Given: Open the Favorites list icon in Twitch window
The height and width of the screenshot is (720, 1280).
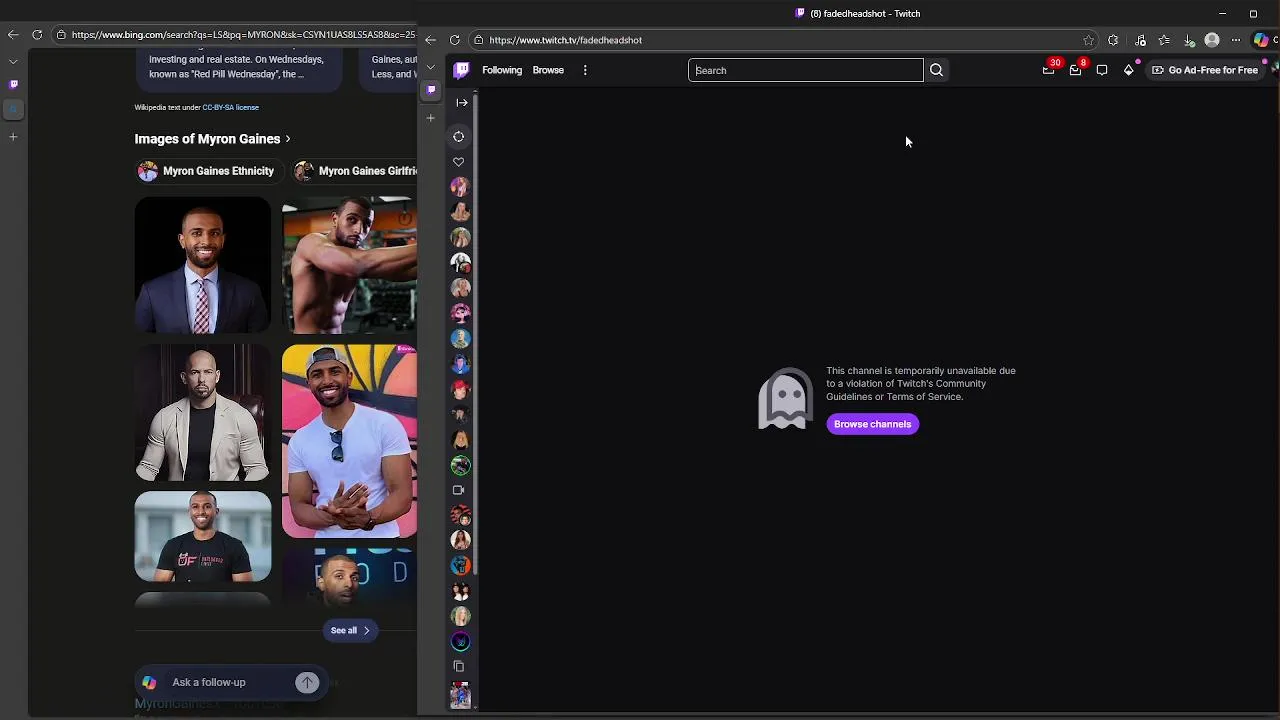Looking at the screenshot, I should [1164, 40].
